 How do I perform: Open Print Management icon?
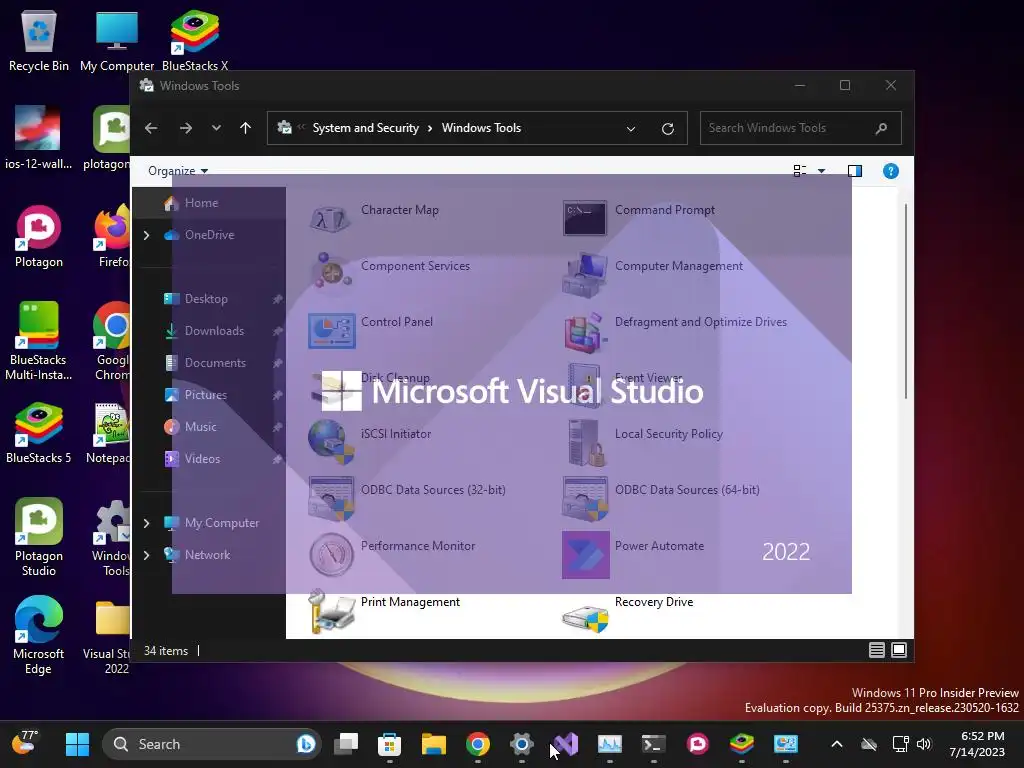[x=331, y=611]
